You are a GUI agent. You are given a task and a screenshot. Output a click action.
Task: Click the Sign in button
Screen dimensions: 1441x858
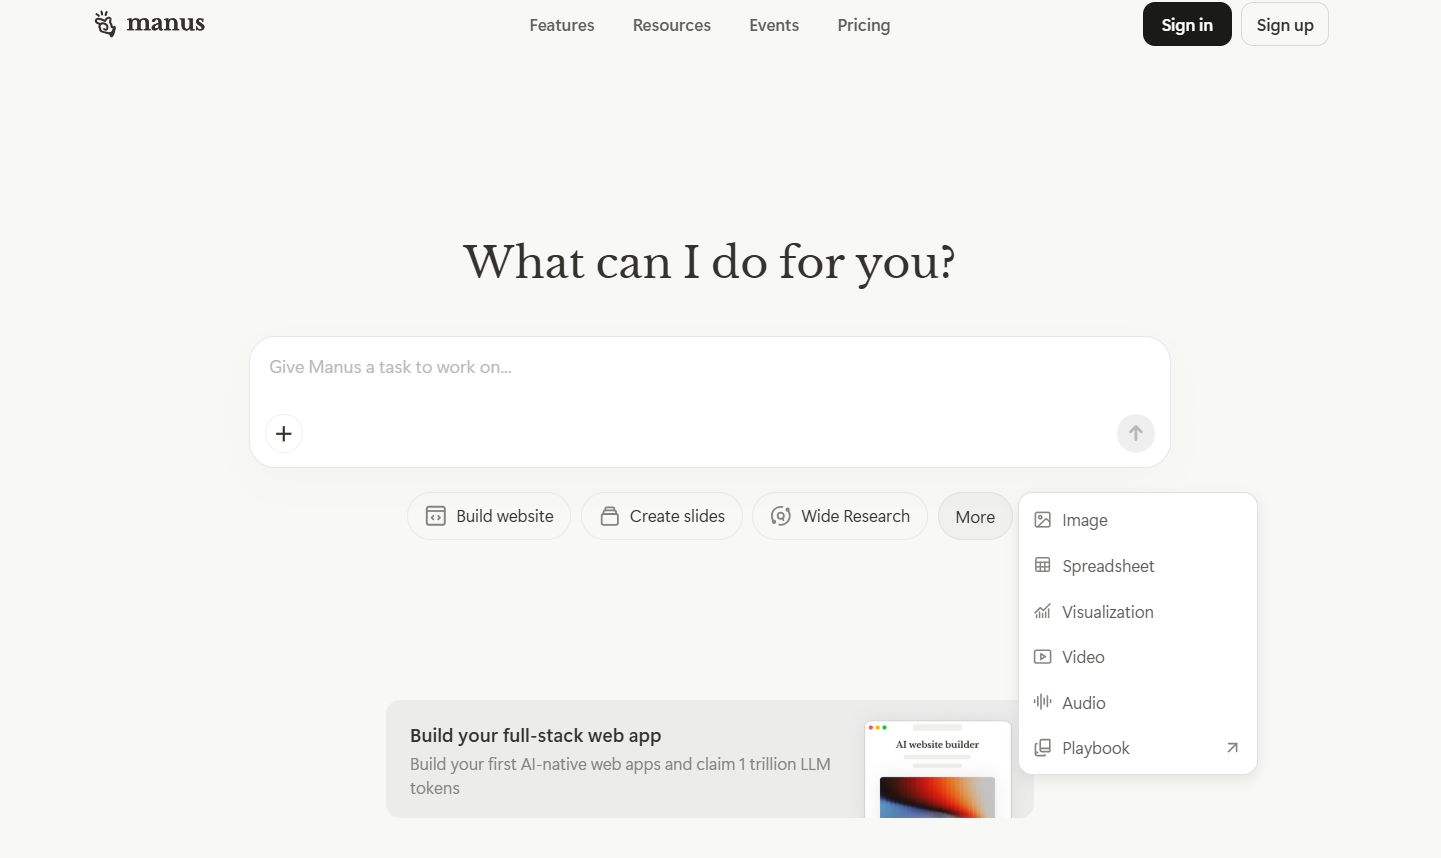(x=1186, y=24)
